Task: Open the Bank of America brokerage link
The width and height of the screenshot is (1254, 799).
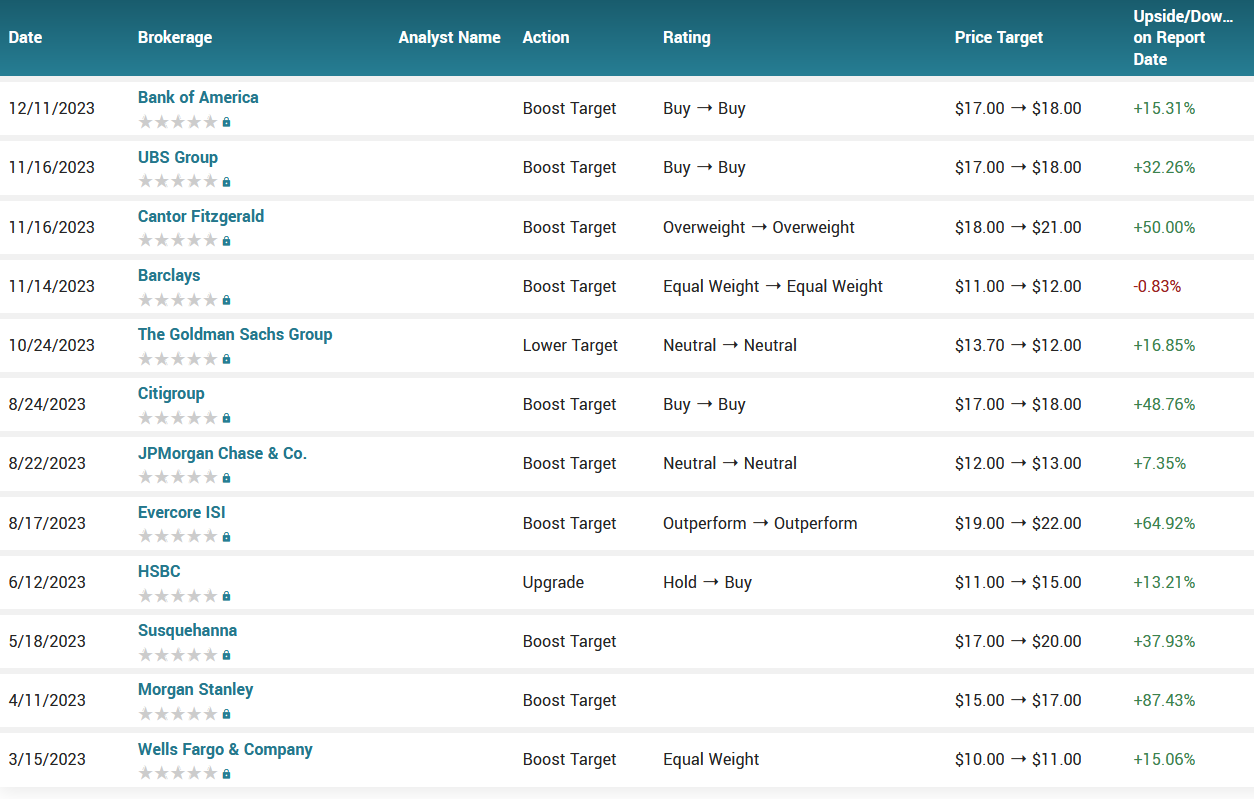Action: point(198,97)
